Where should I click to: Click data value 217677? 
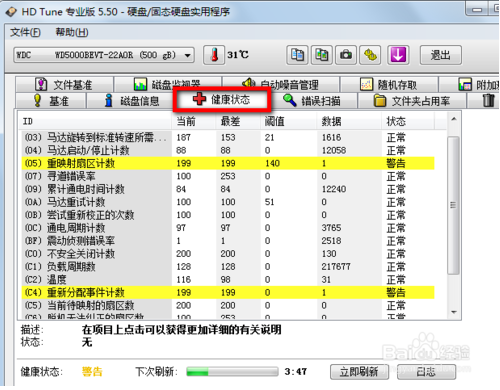coord(336,267)
